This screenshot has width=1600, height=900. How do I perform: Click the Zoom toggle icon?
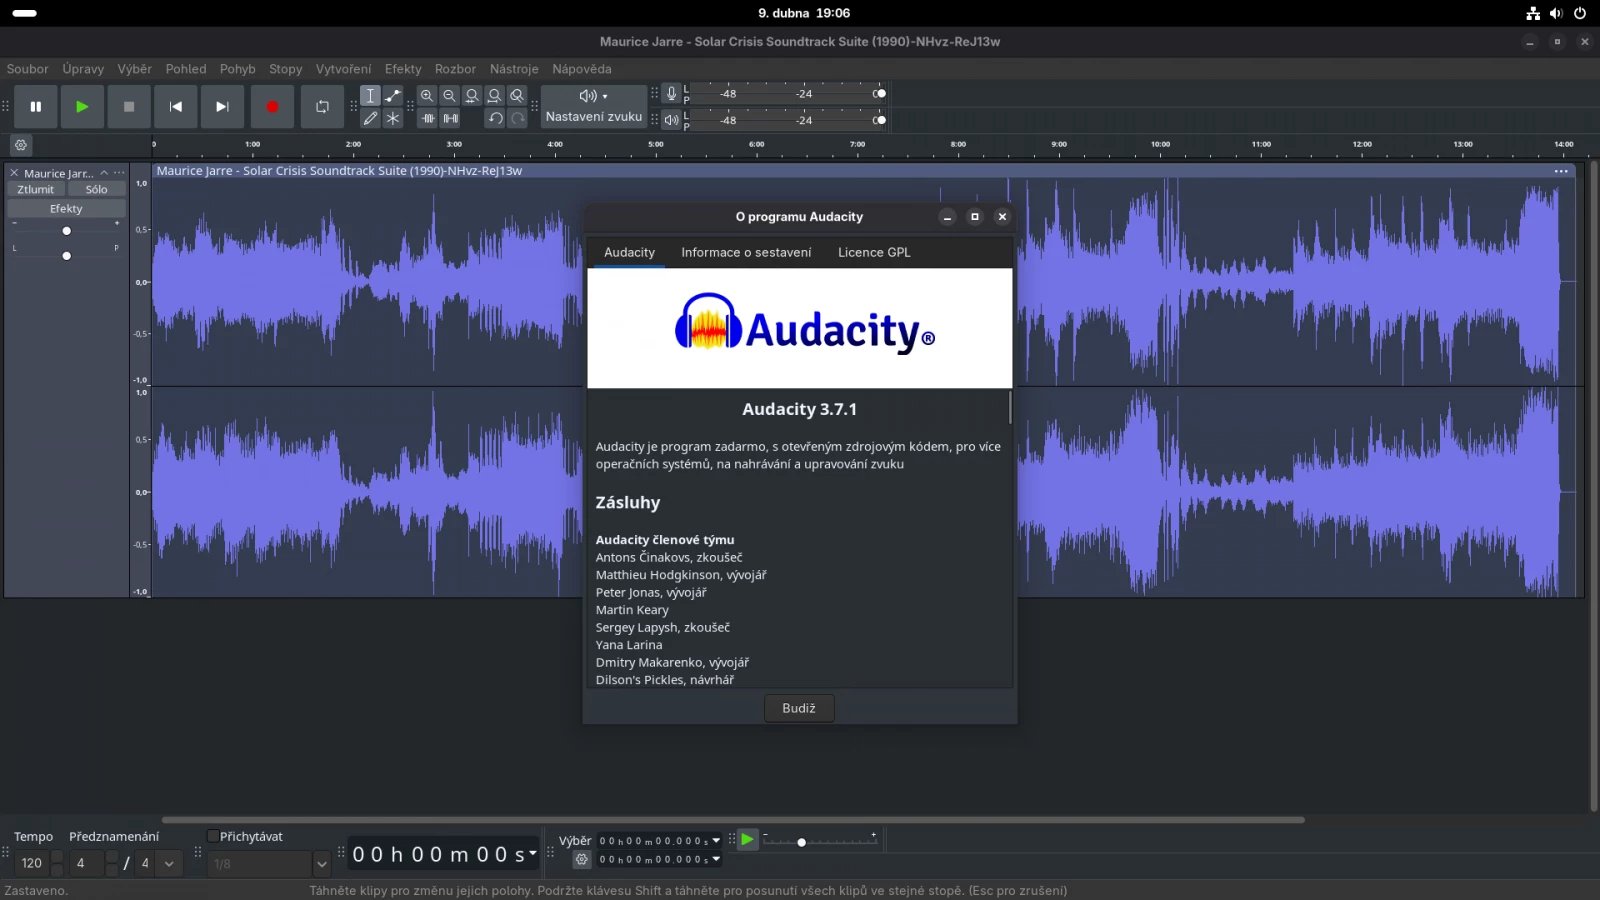pos(517,96)
